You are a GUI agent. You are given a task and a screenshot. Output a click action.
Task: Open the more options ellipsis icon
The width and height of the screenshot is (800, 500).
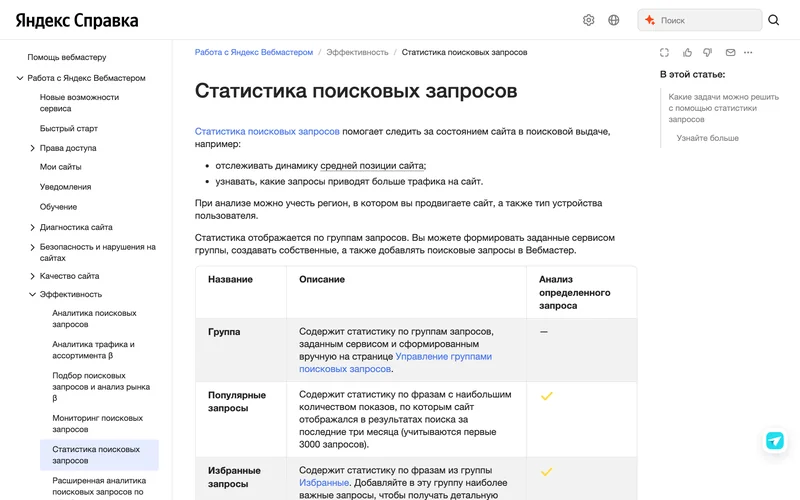748,53
